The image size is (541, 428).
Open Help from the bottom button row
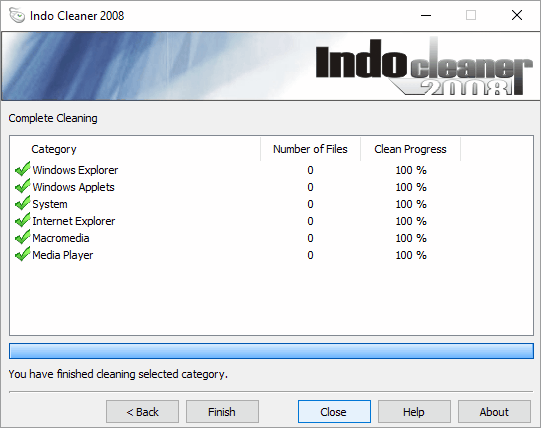(x=414, y=411)
